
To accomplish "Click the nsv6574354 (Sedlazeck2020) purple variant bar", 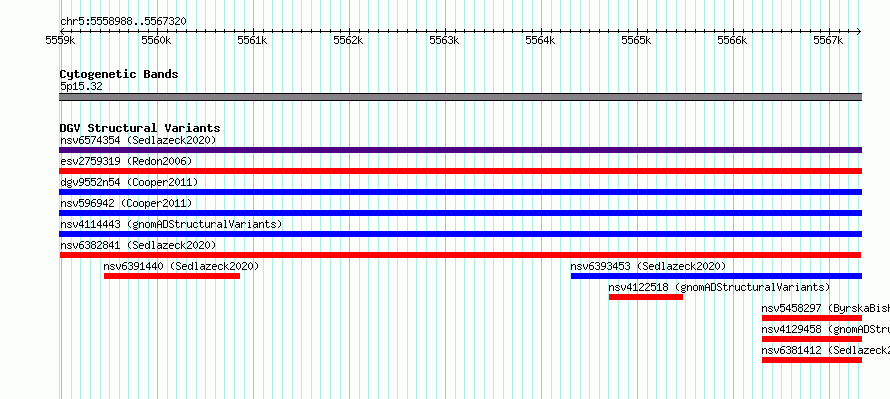I will [460, 150].
